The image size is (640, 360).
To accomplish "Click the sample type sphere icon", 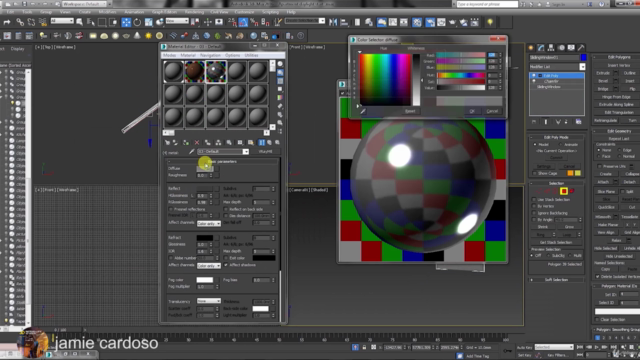I will pos(280,64).
